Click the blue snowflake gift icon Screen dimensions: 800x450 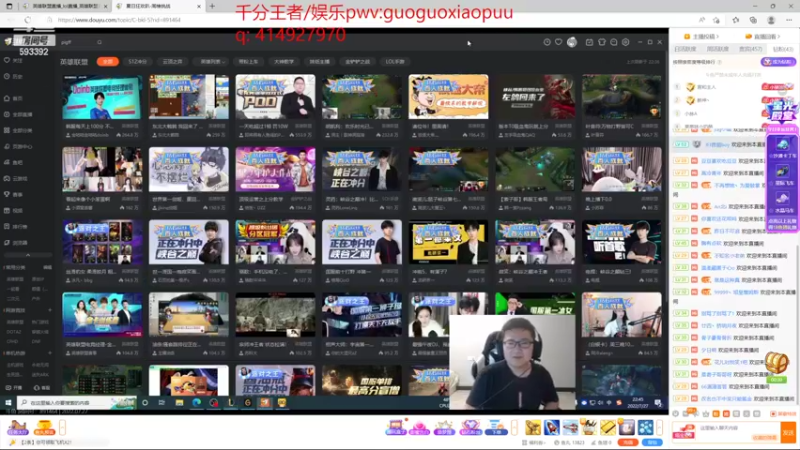click(645, 427)
